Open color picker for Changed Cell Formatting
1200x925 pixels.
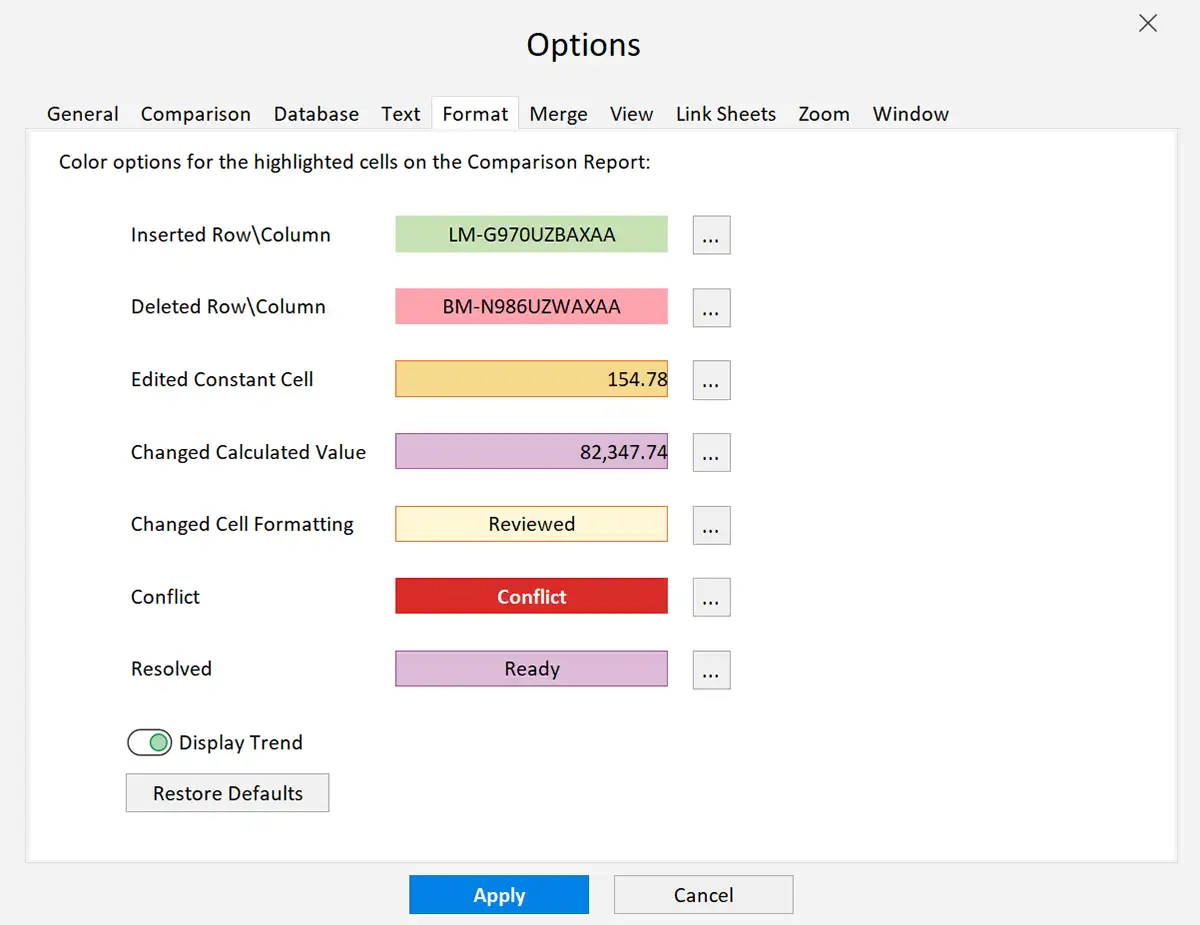[711, 525]
